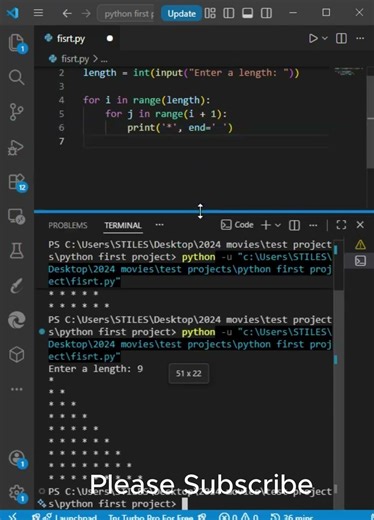Switch to the PROBLEMS panel tab
The image size is (374, 520).
click(x=68, y=226)
